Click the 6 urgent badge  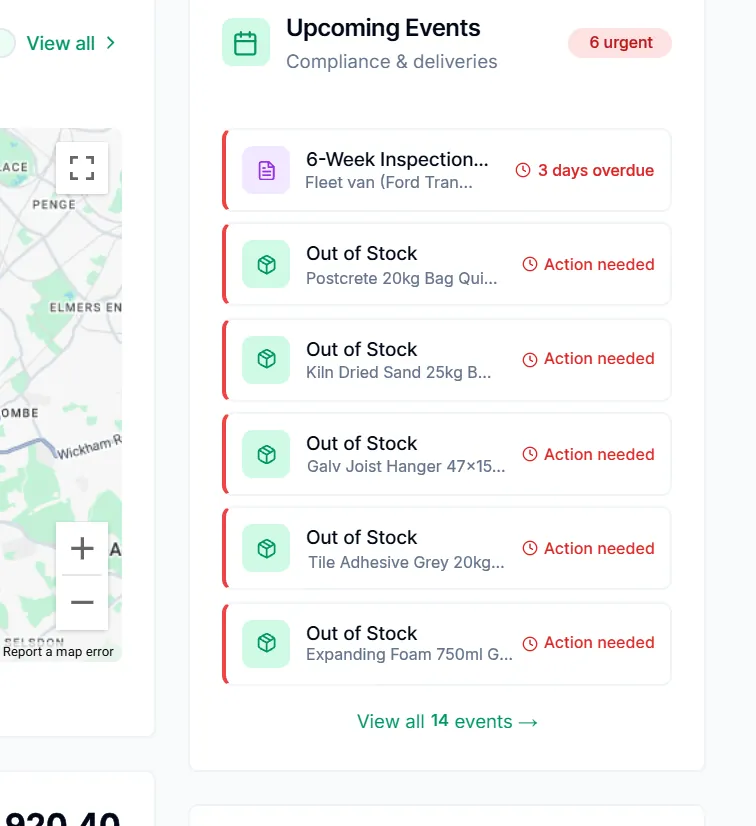click(620, 43)
